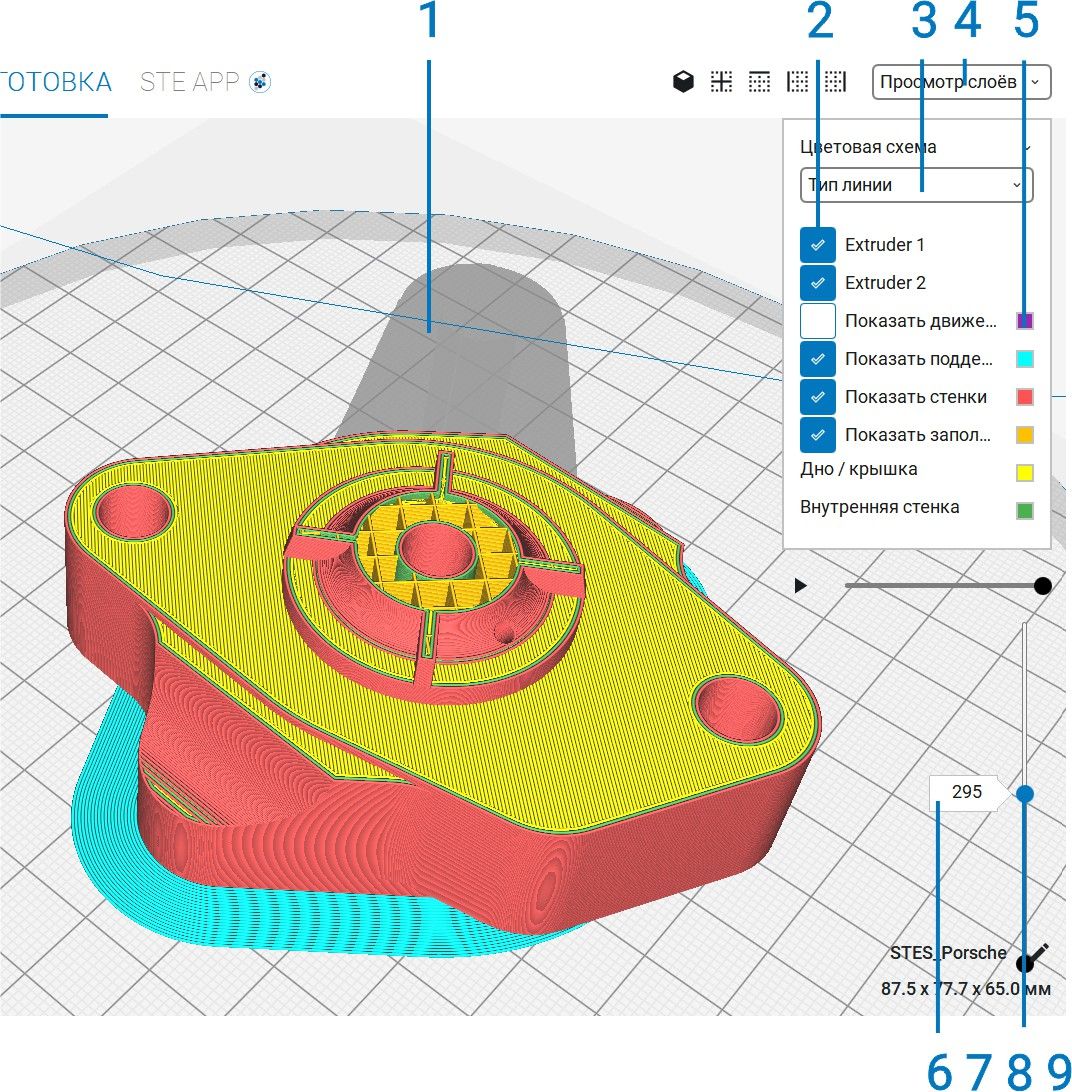1072x1092 pixels.
Task: Click the Дно / крышка legend label
Action: point(858,469)
